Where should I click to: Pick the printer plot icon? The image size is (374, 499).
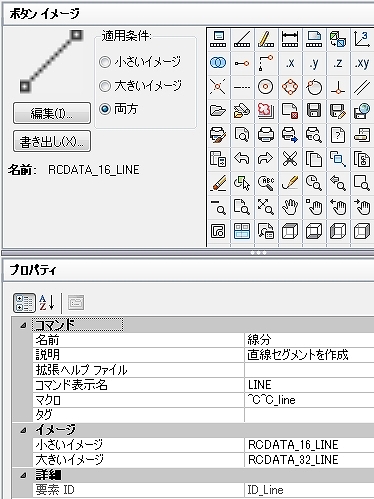(266, 135)
